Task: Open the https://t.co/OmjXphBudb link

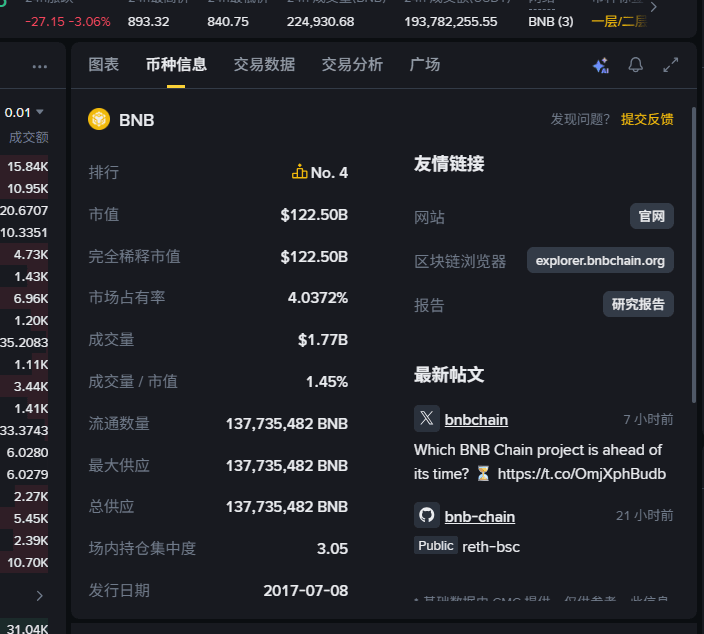Action: [581, 474]
